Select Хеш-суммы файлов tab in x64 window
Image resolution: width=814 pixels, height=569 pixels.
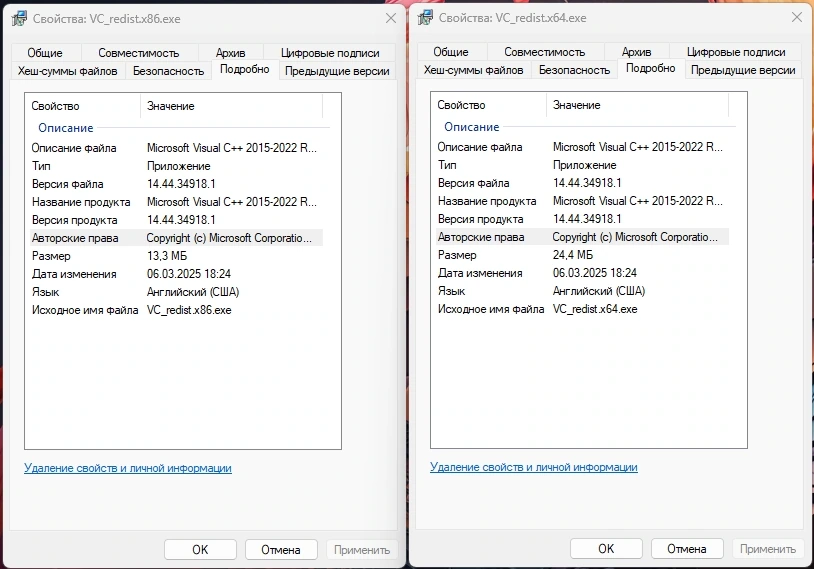[473, 70]
